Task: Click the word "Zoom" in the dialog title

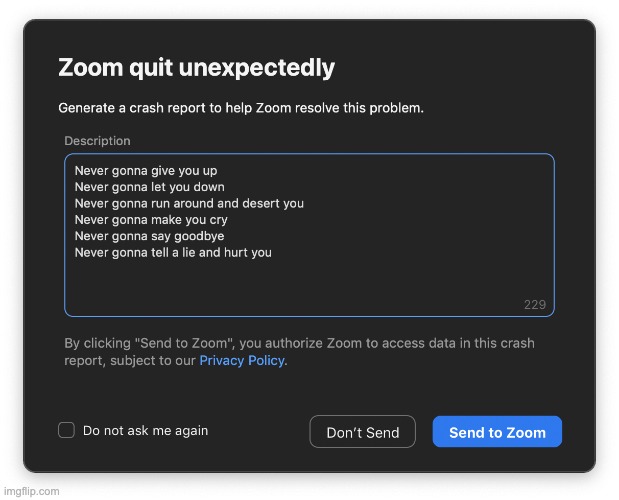Action: (87, 68)
